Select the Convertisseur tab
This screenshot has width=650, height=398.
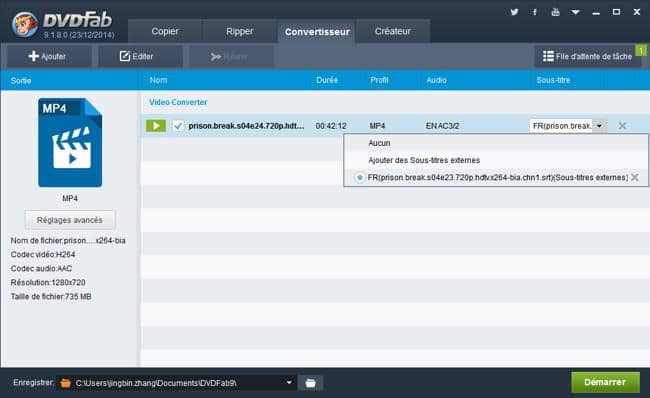tap(317, 32)
